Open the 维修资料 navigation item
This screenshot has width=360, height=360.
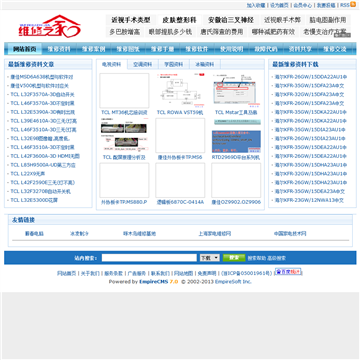click(59, 49)
